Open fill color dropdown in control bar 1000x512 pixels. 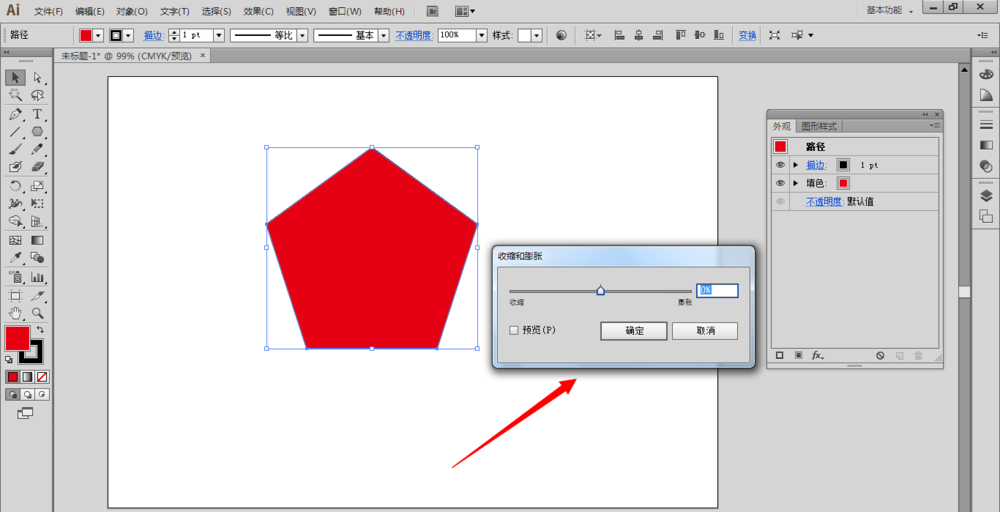pyautogui.click(x=98, y=36)
